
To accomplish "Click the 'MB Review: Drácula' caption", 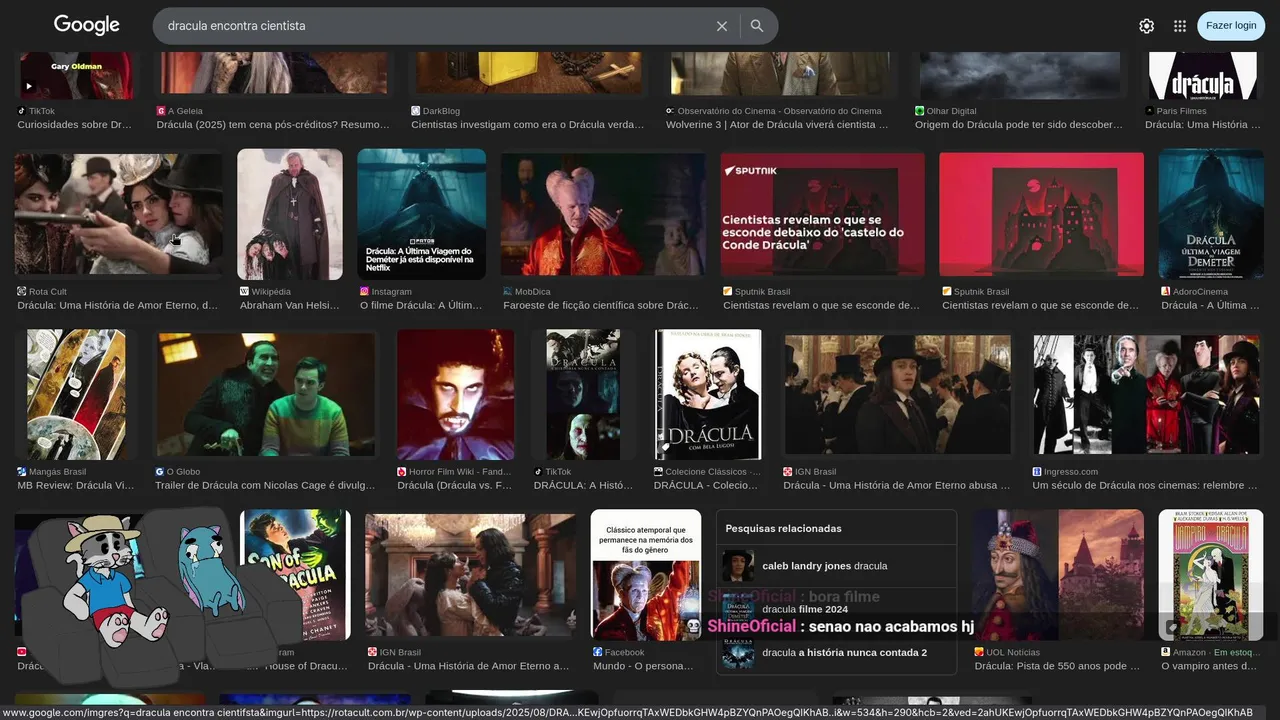I will tap(76, 486).
